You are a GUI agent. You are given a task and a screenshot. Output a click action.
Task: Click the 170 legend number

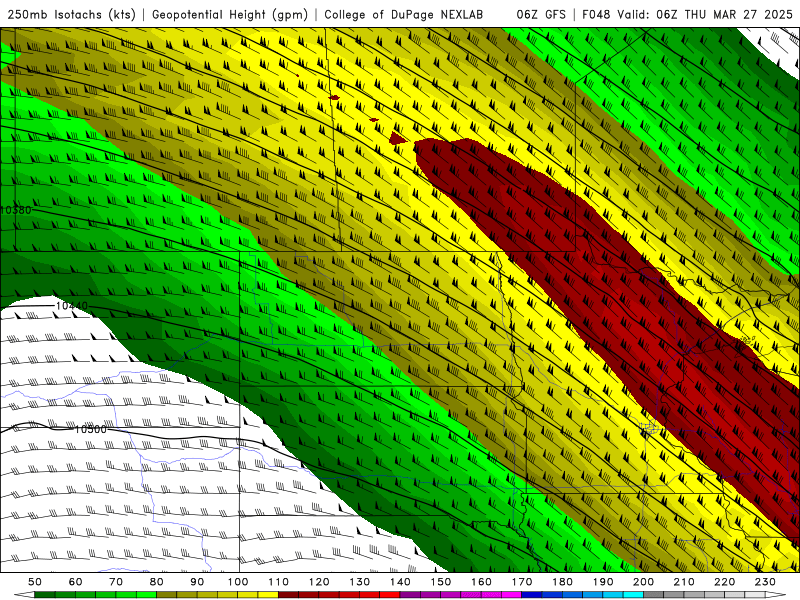pyautogui.click(x=522, y=582)
